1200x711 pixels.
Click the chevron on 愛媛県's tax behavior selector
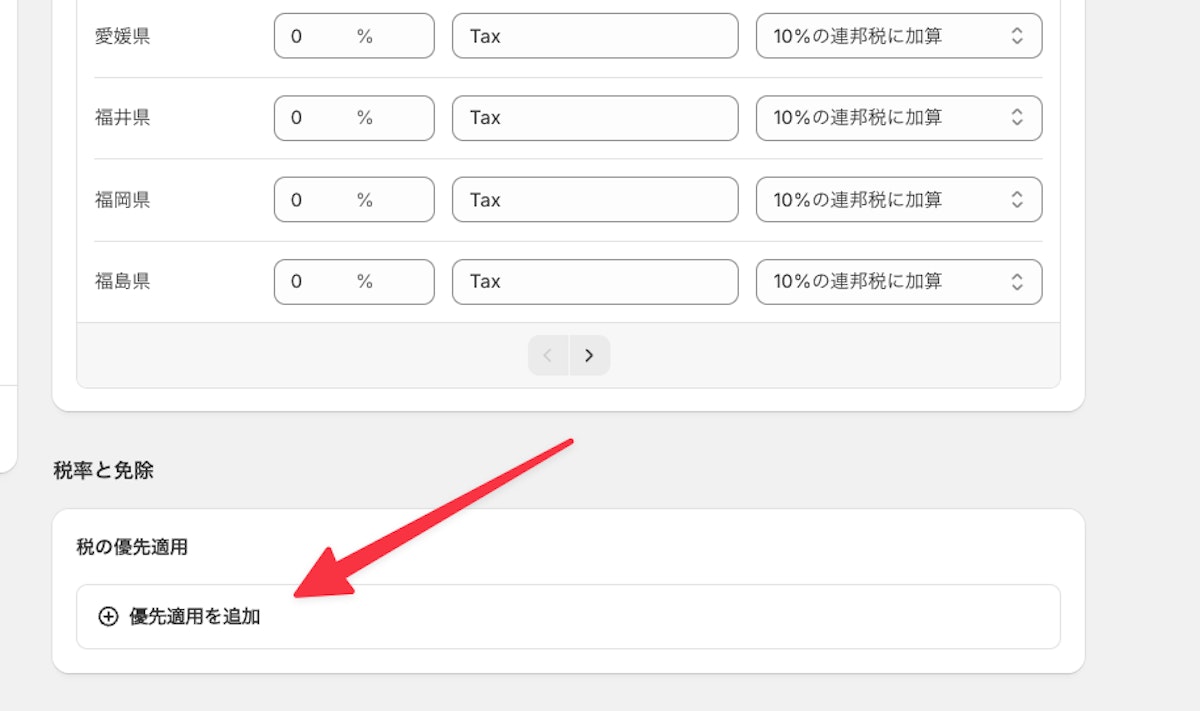click(x=1018, y=35)
